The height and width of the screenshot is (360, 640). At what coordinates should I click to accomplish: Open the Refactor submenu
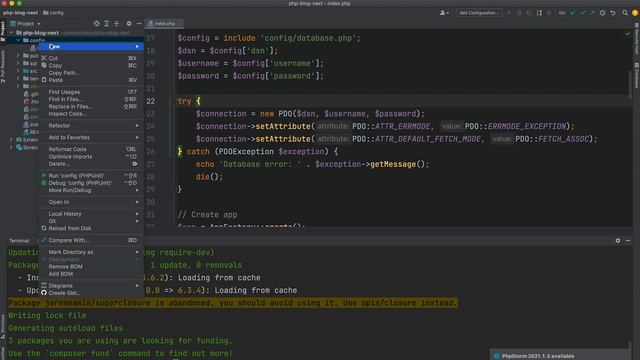pos(91,126)
